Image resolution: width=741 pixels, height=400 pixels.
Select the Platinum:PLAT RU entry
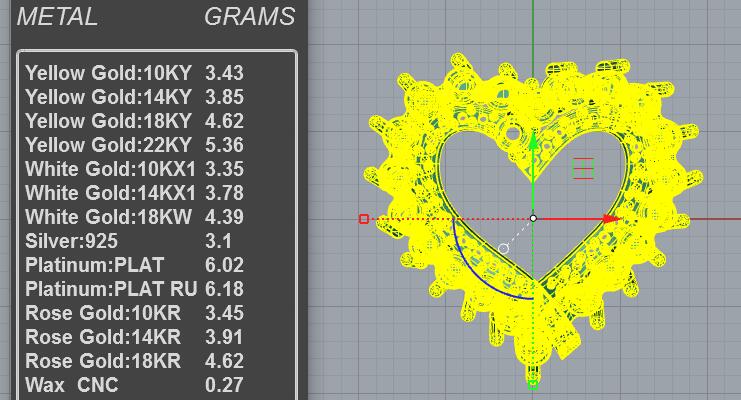134,288
